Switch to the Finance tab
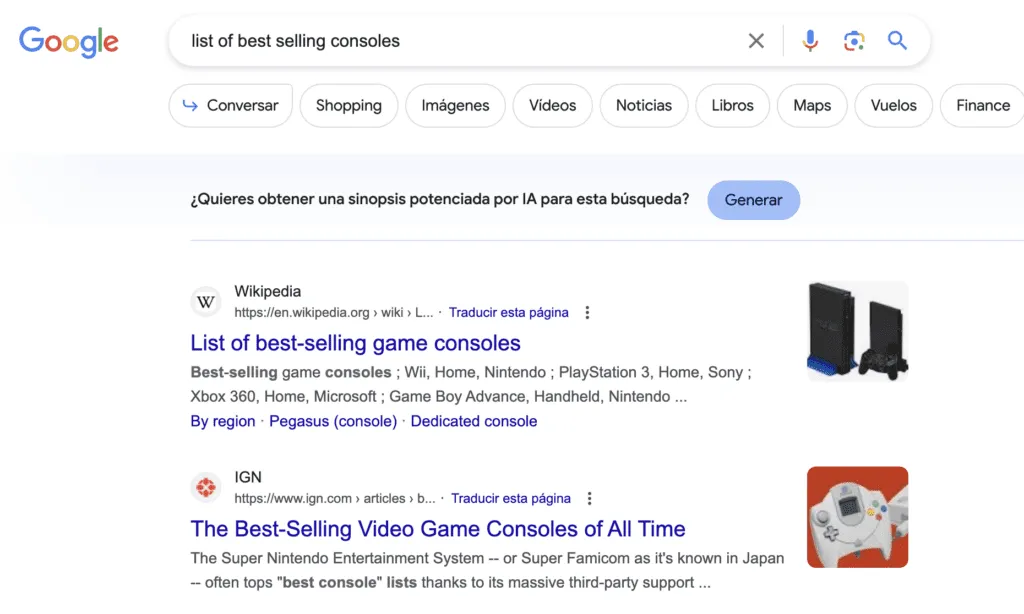The image size is (1024, 614). (982, 105)
